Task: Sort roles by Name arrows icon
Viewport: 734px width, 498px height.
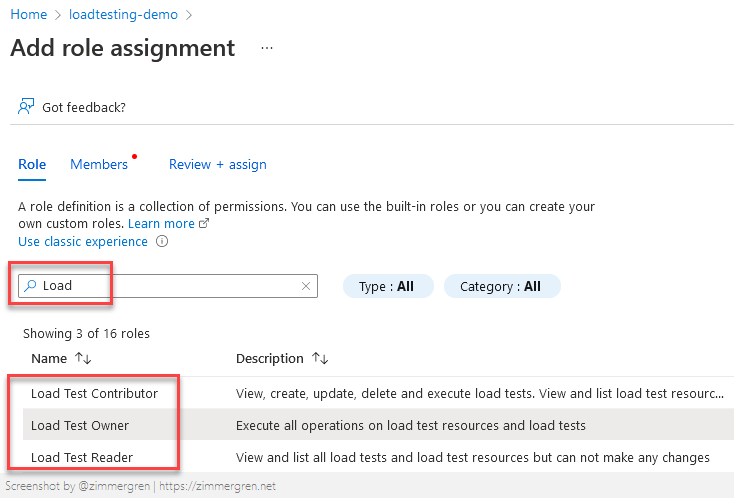Action: (83, 358)
